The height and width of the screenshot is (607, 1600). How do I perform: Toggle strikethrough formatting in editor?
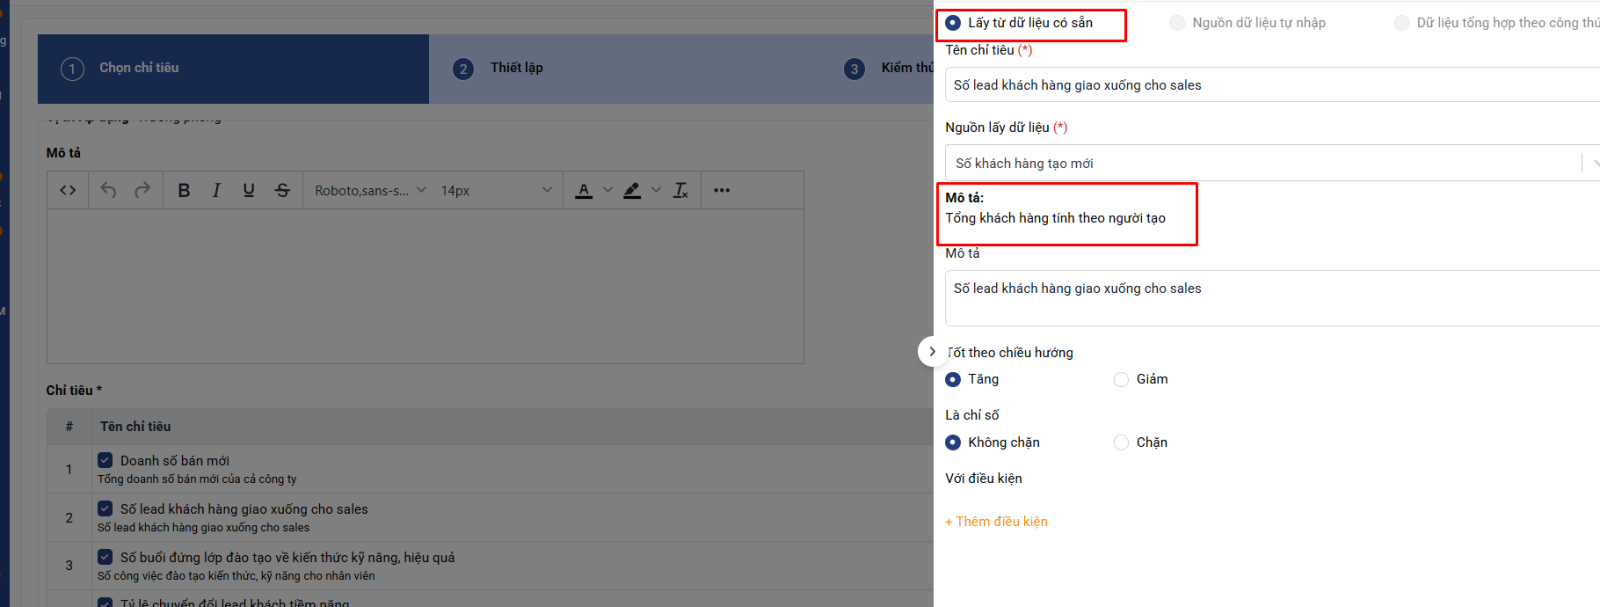coord(282,190)
